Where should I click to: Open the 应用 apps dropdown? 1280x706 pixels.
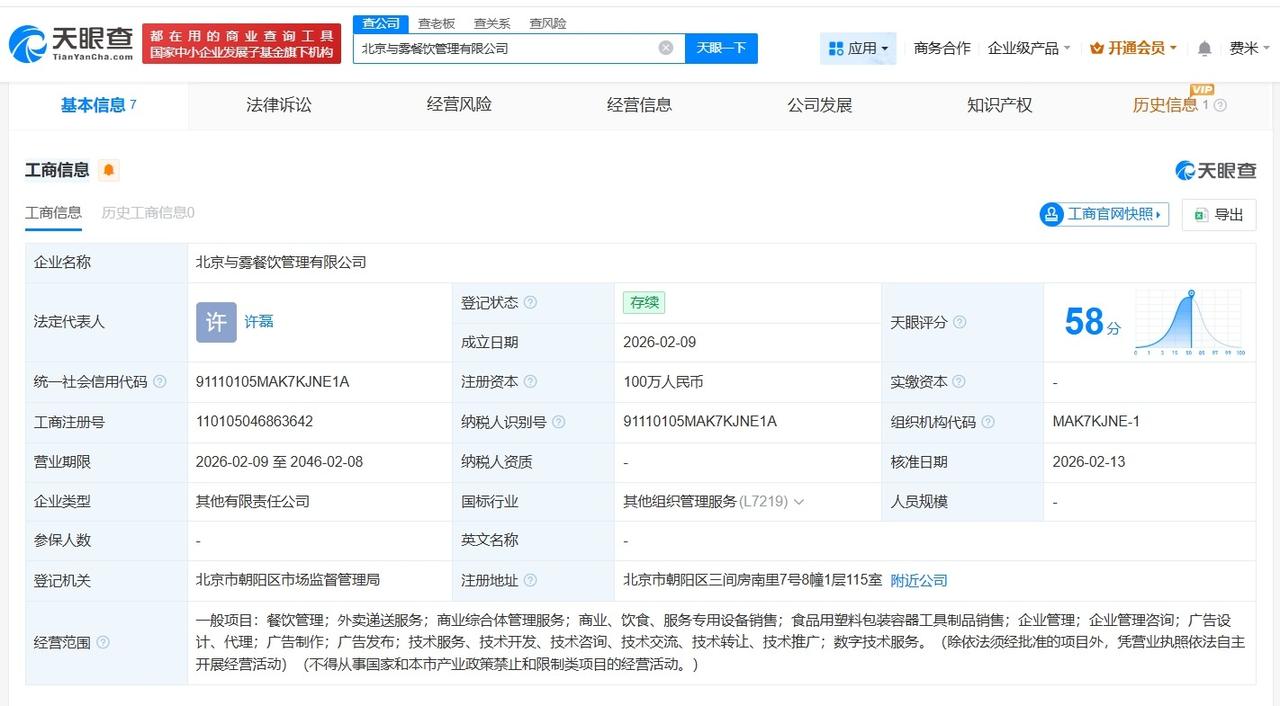click(x=858, y=48)
